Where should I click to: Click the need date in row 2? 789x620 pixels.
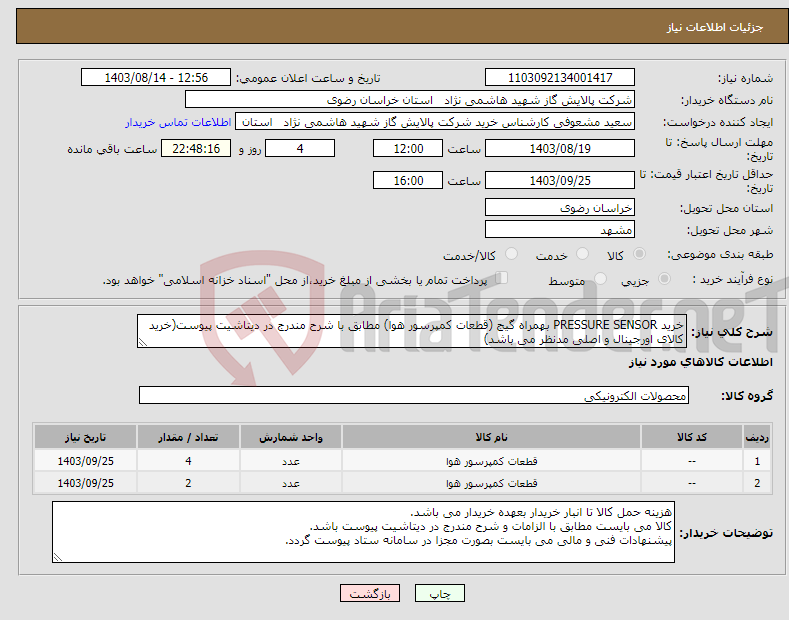click(86, 483)
